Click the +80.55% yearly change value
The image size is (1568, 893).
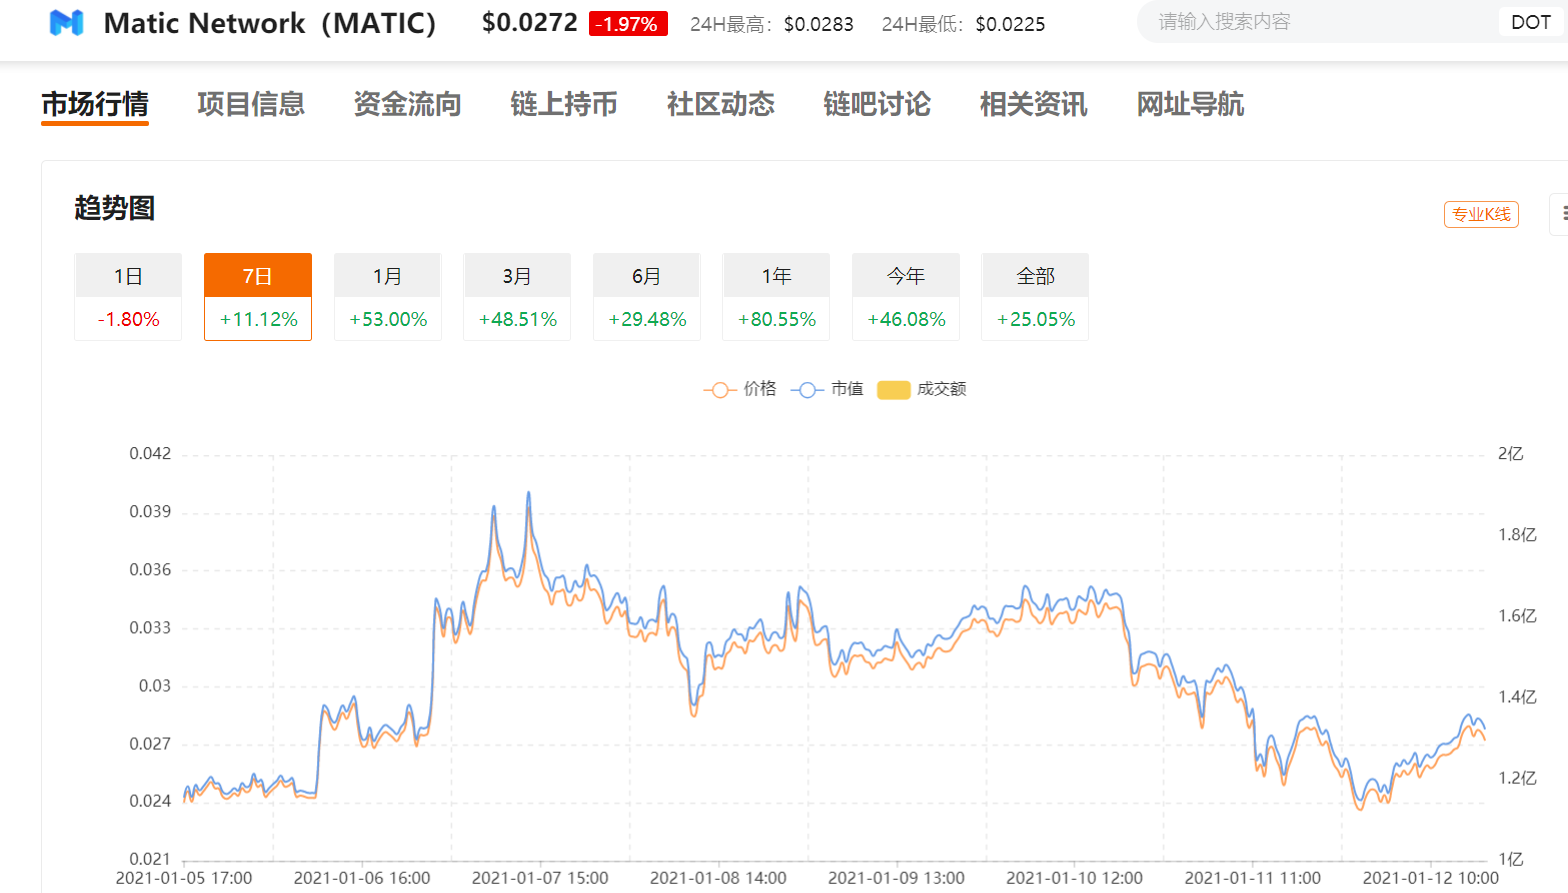(x=776, y=319)
